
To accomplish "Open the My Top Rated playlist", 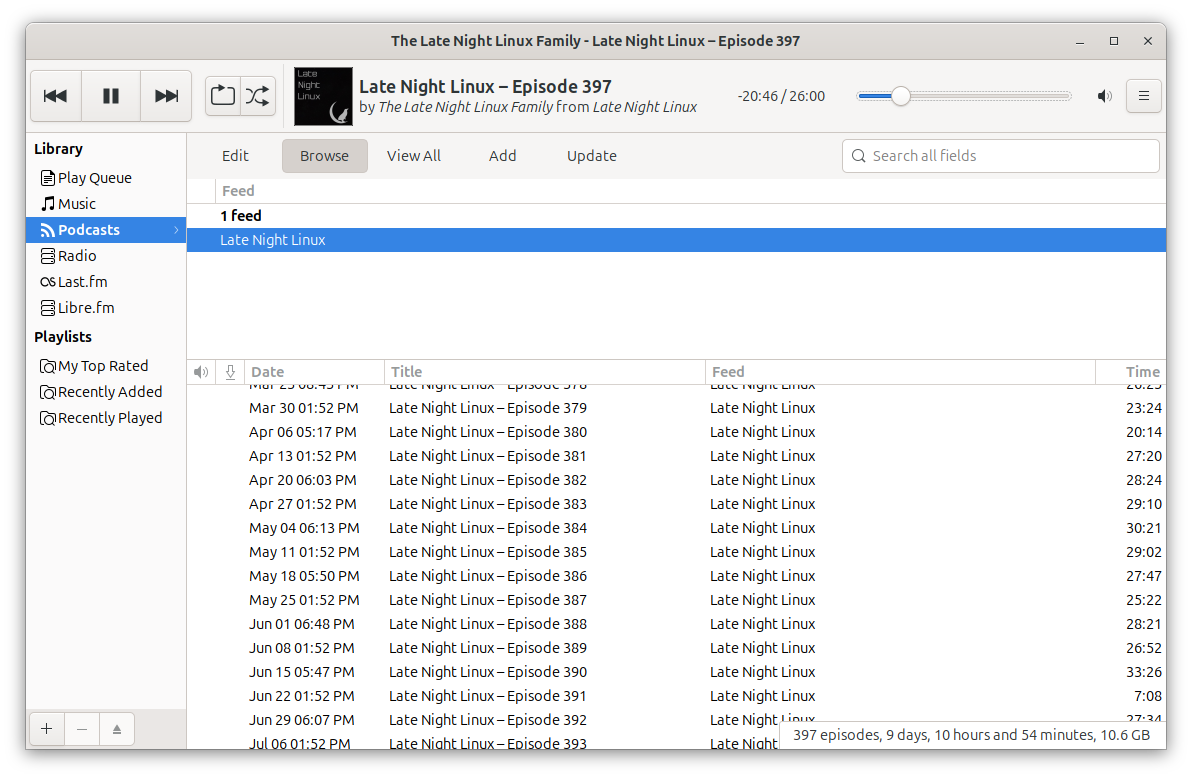I will (x=106, y=366).
